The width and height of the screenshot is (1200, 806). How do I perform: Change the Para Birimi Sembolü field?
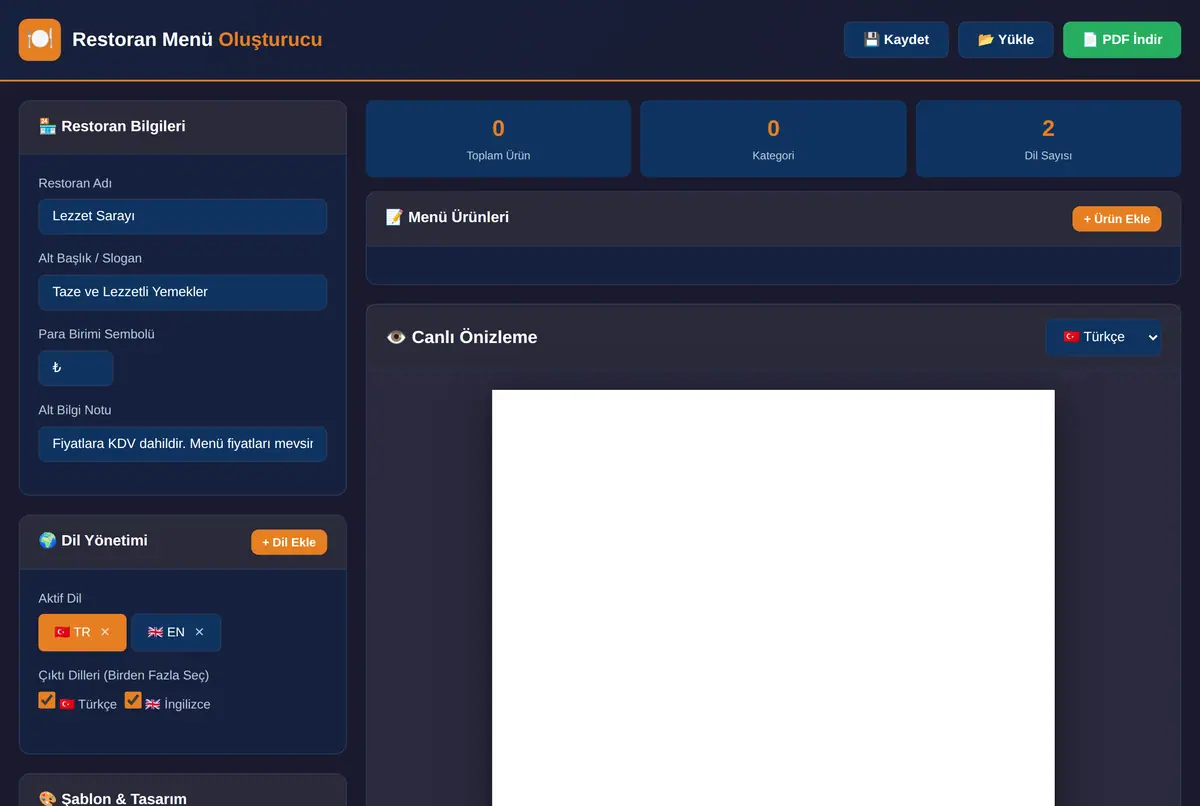tap(76, 368)
